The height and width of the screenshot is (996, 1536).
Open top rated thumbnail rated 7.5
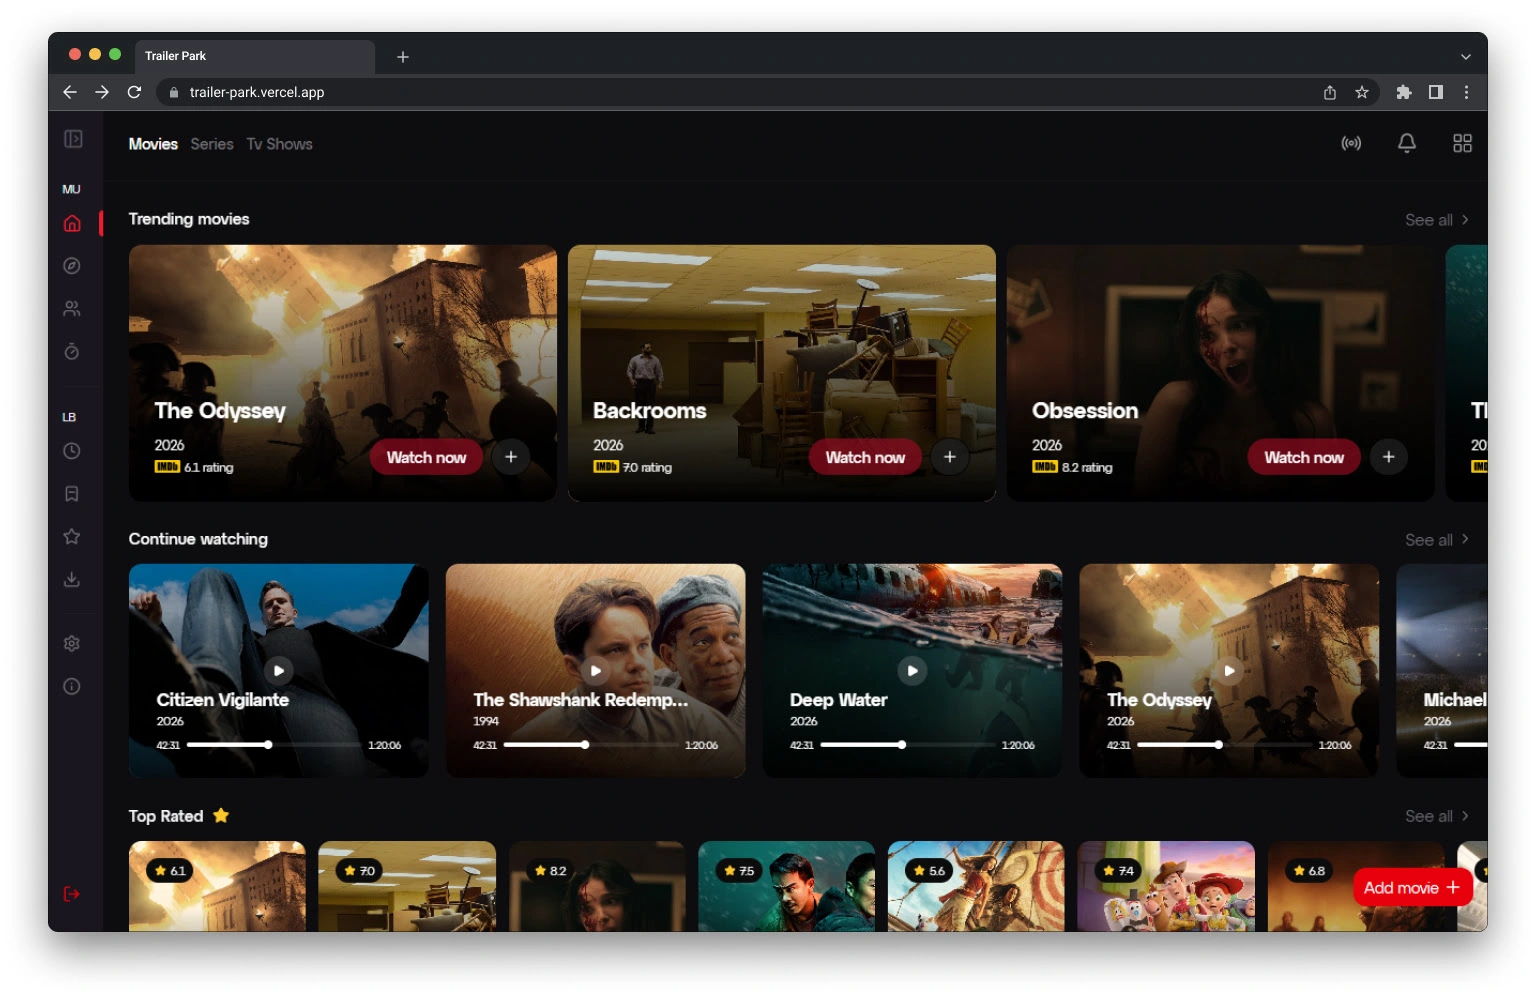tap(787, 887)
